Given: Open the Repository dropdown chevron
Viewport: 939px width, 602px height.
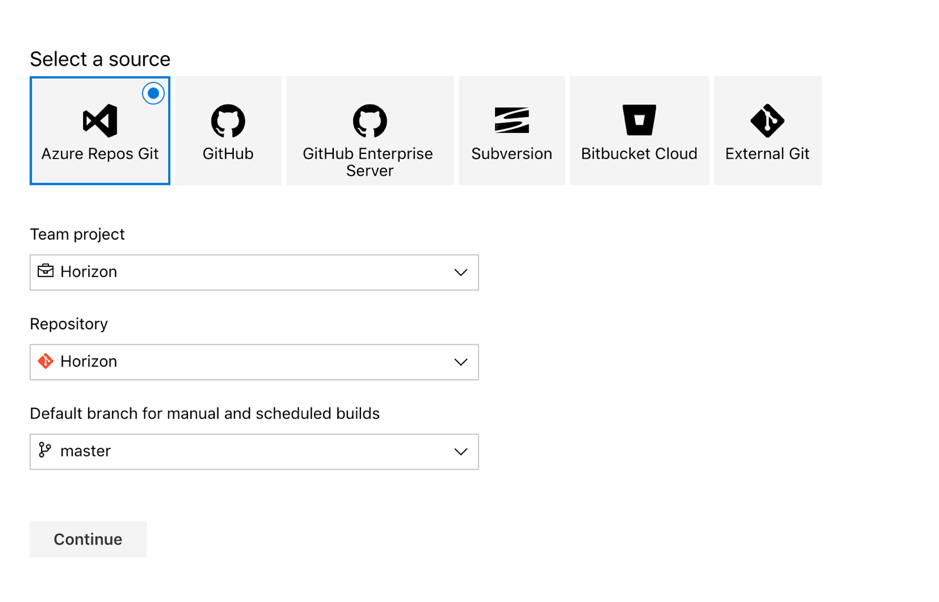Looking at the screenshot, I should coord(461,362).
